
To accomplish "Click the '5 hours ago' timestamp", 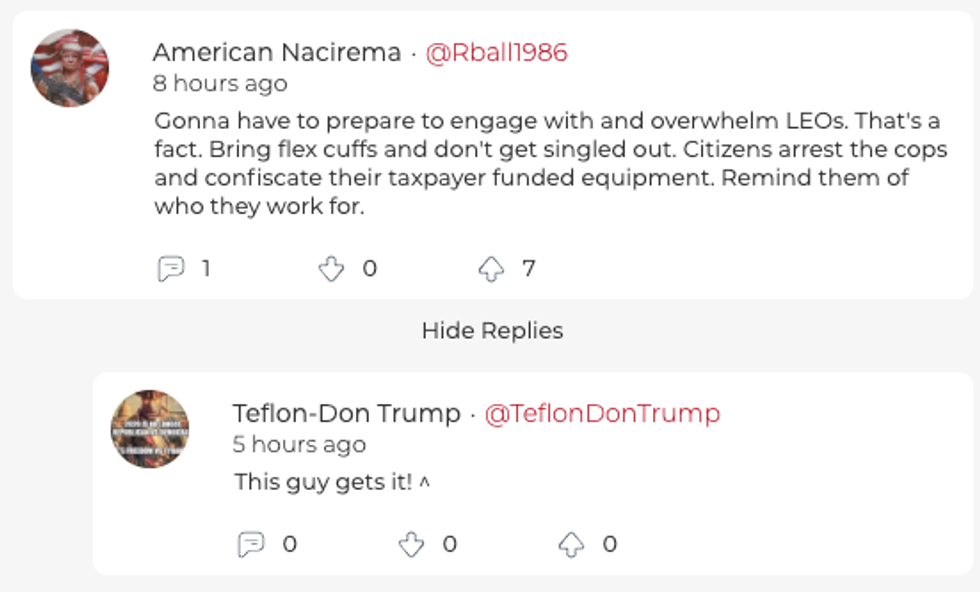I will coord(299,444).
